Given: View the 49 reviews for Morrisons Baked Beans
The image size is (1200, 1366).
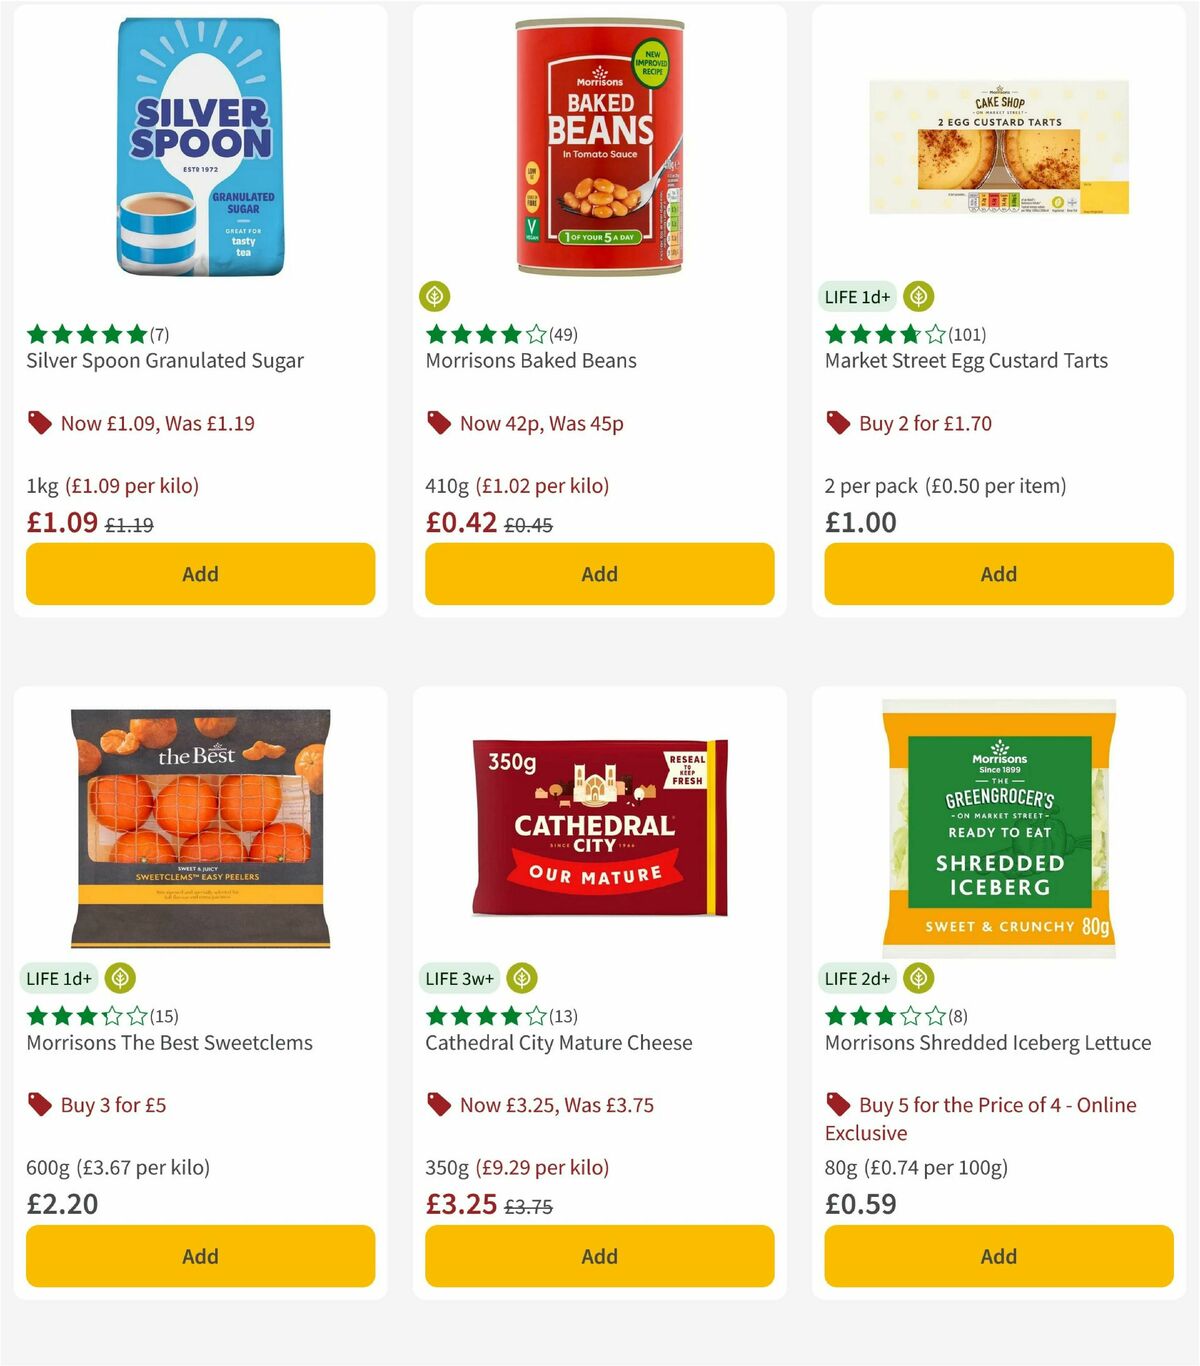Looking at the screenshot, I should [x=563, y=335].
